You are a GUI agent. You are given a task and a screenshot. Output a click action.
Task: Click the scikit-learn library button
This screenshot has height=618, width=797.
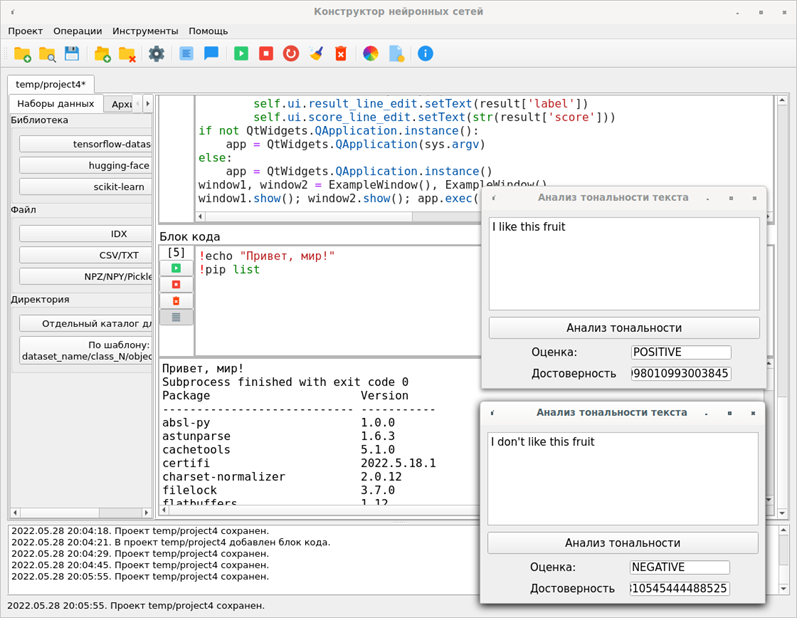(x=85, y=187)
